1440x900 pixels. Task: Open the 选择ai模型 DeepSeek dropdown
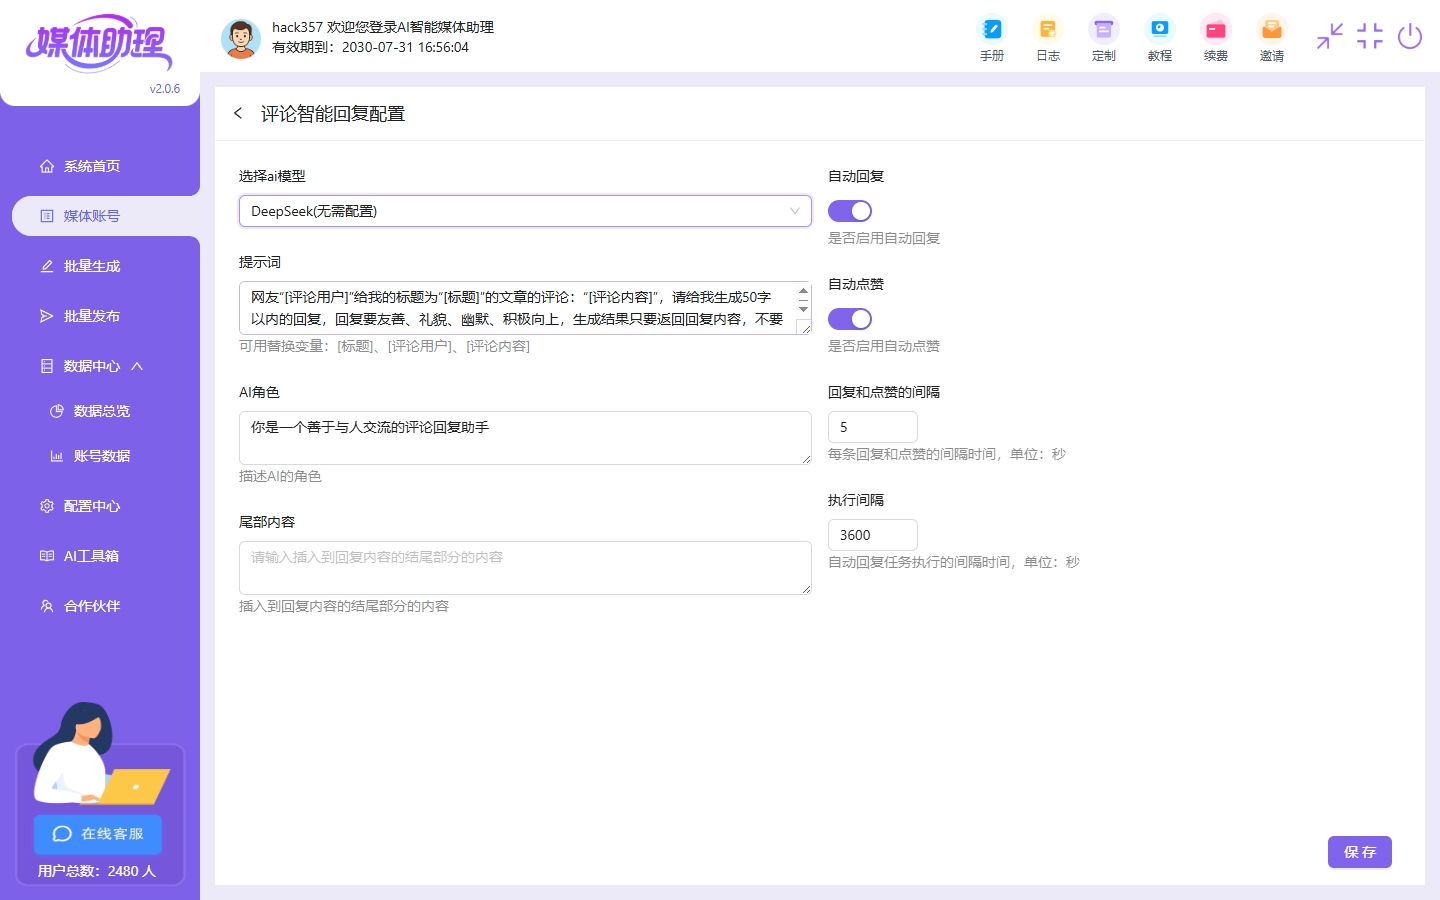pyautogui.click(x=524, y=211)
